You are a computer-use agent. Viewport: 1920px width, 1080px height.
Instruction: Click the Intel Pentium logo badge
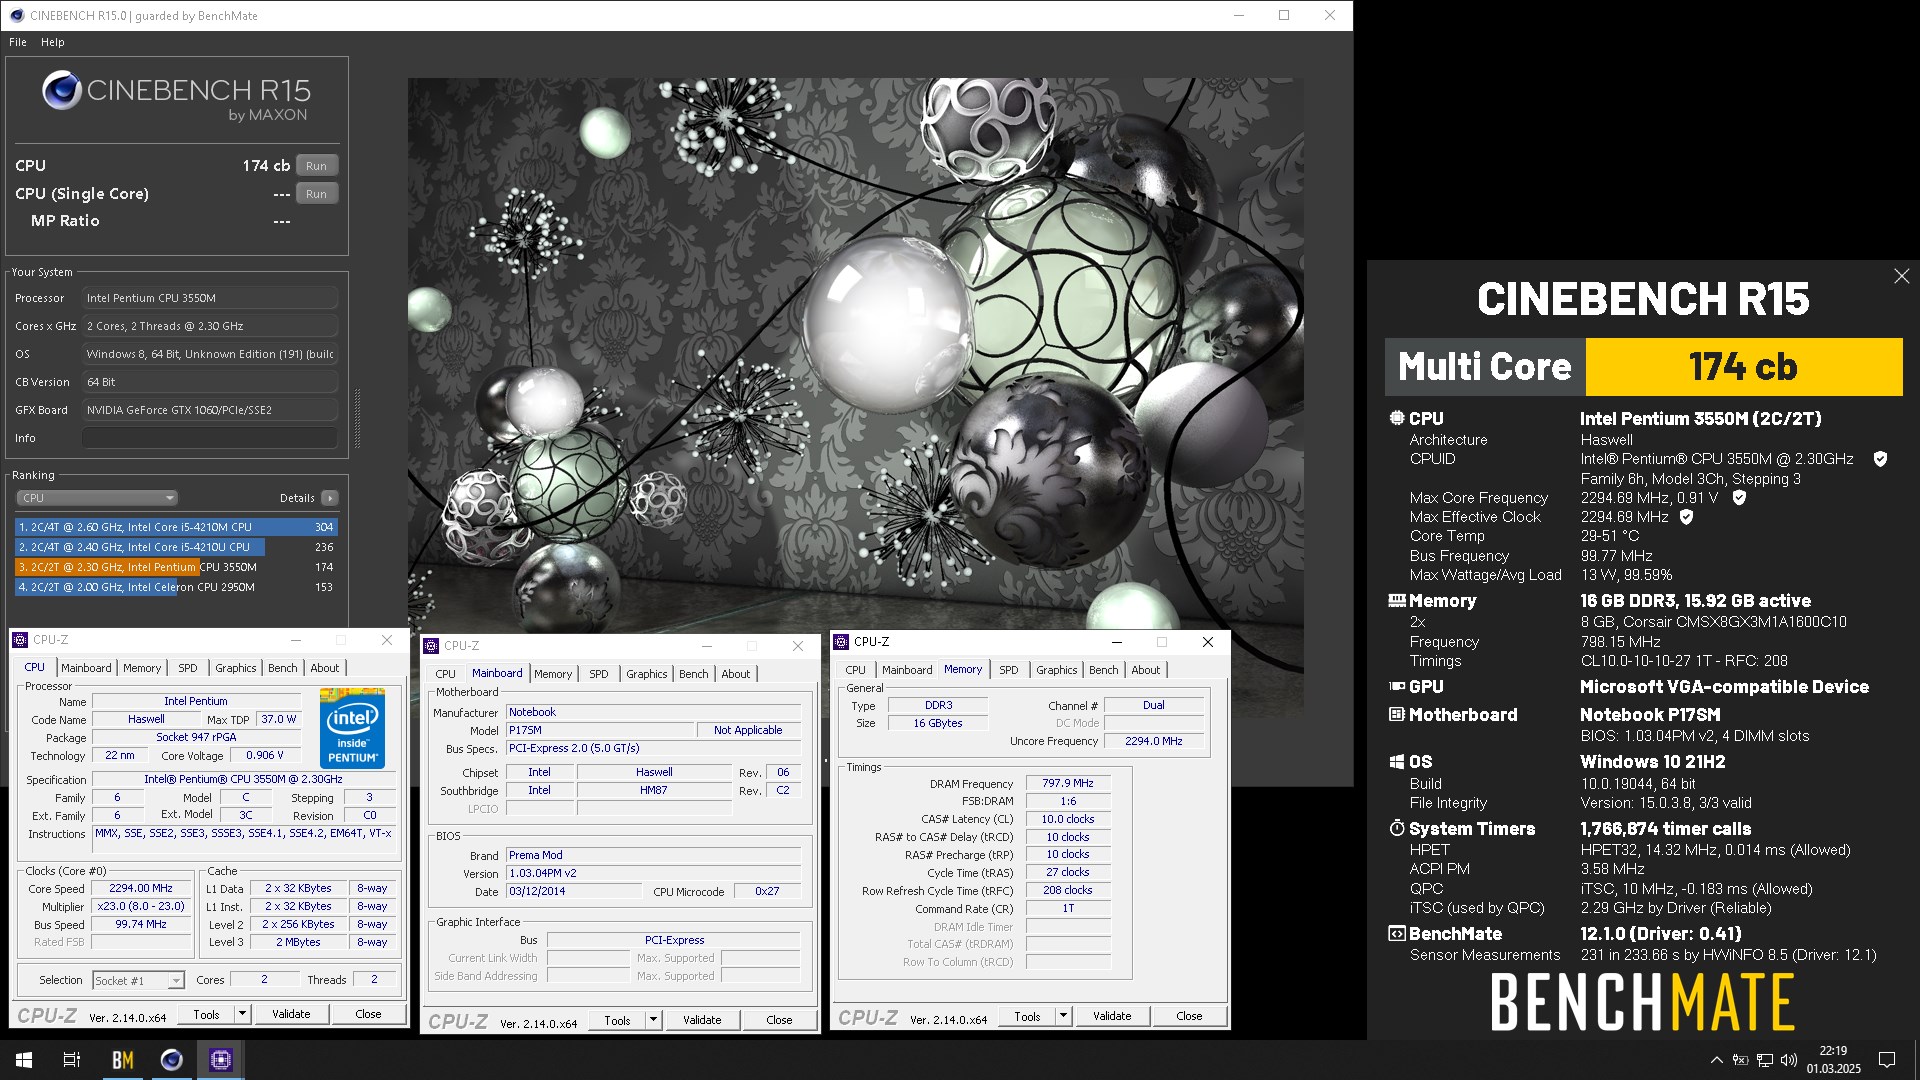(352, 727)
